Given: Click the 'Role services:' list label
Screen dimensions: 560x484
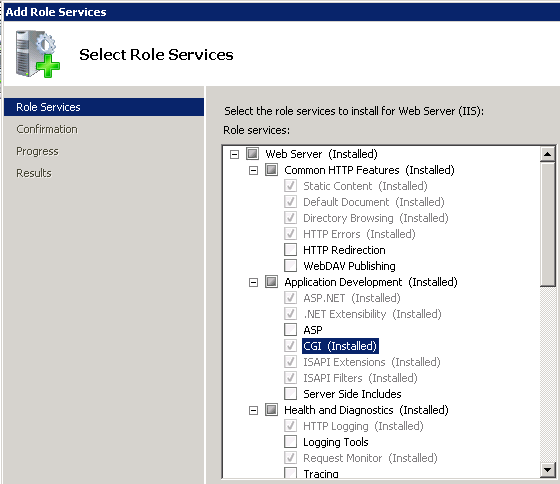Looking at the screenshot, I should tap(256, 130).
